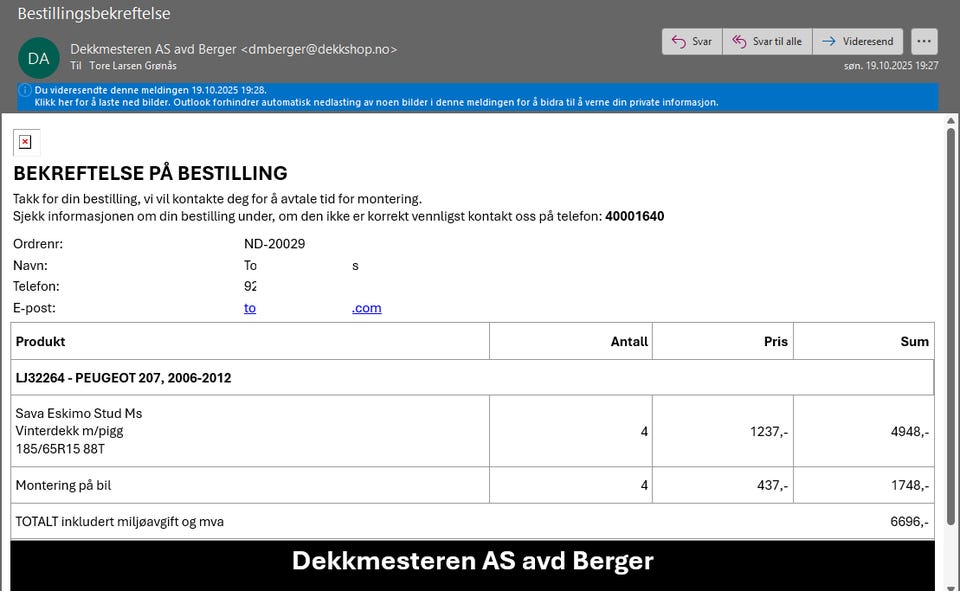Select phone number 40001640
Screen dimensions: 960x591
(x=634, y=216)
